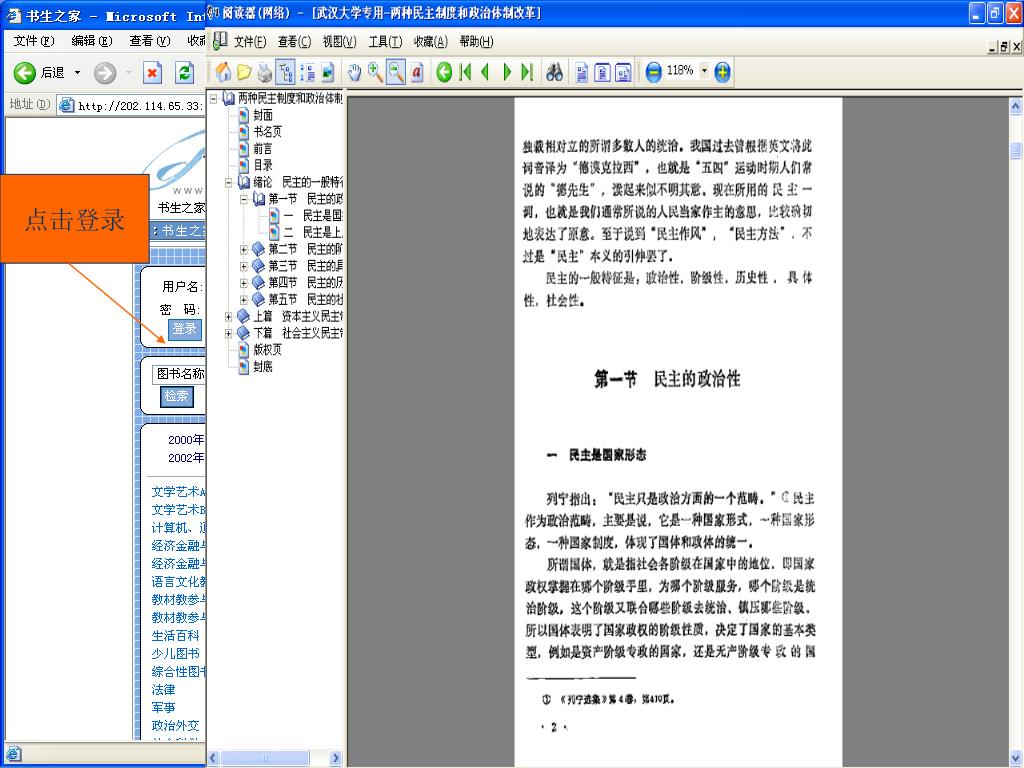Click the Refresh icon in Internet Explorer
This screenshot has height=768, width=1024.
tap(185, 72)
